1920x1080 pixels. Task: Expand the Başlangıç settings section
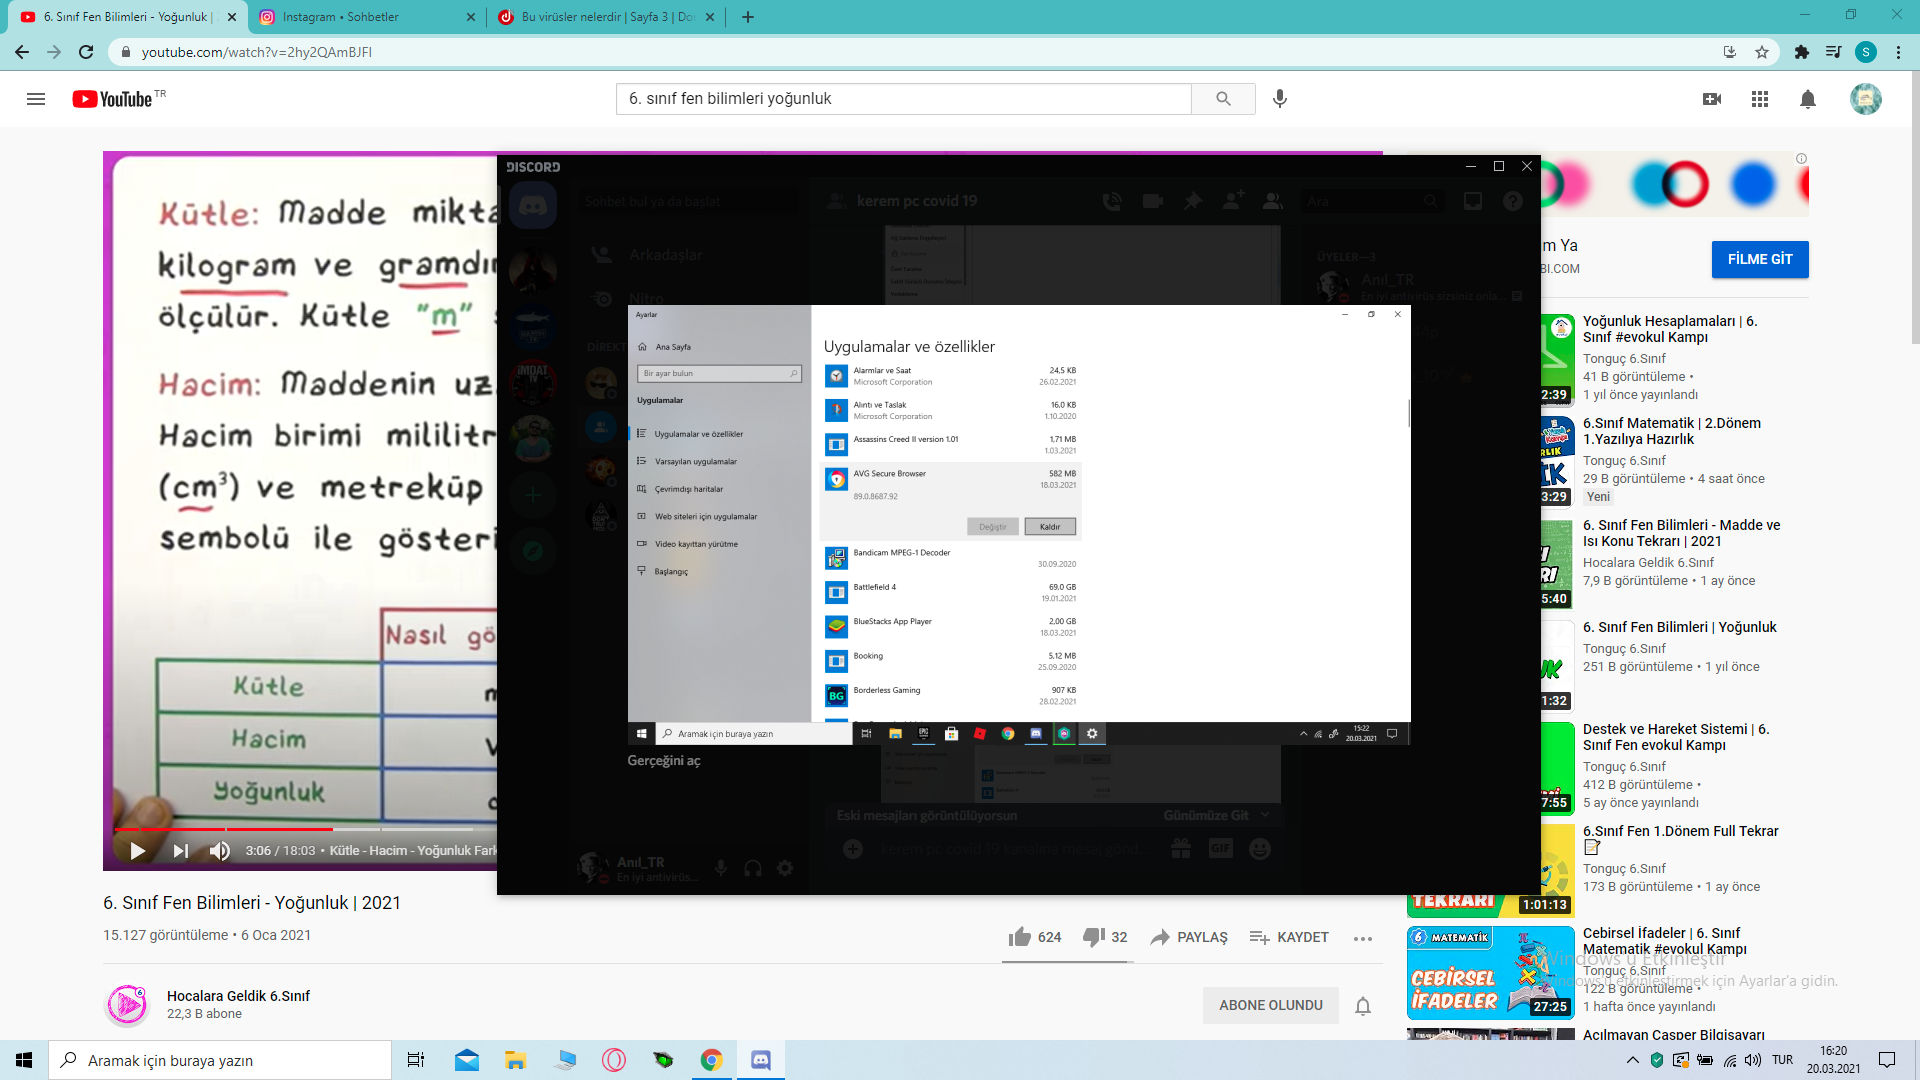tap(671, 571)
